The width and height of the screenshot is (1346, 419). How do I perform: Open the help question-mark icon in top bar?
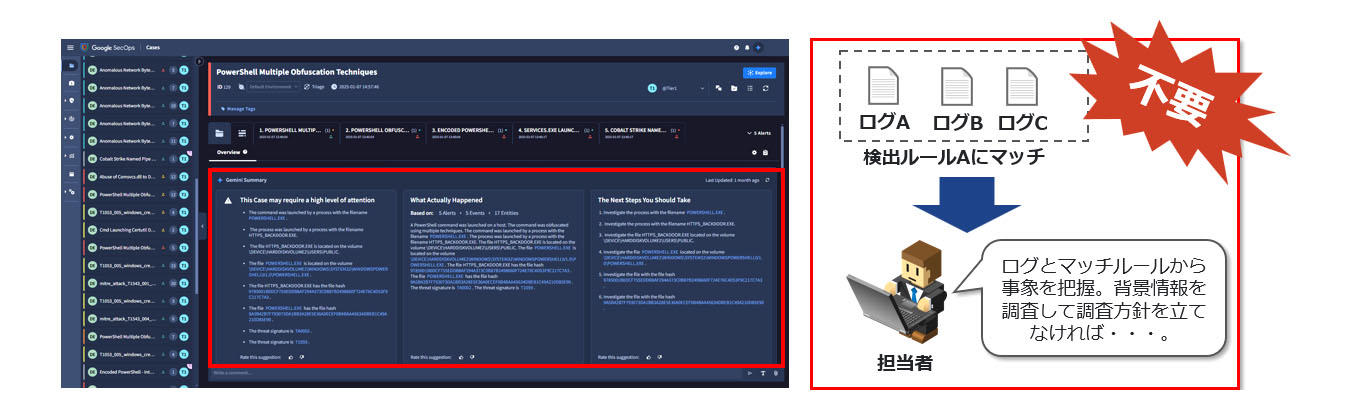(737, 47)
